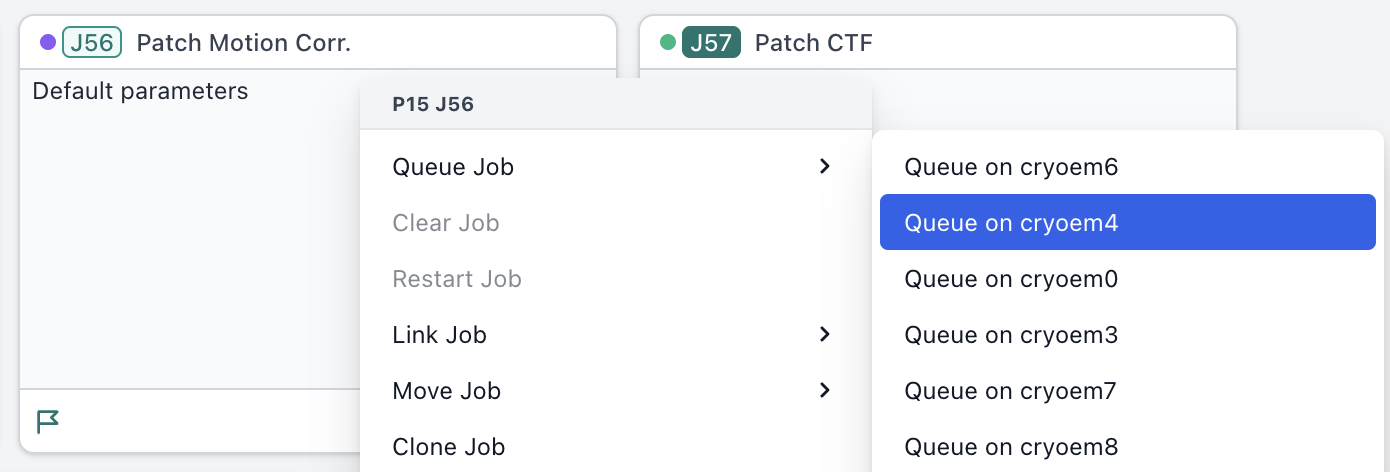This screenshot has height=472, width=1390.
Task: Click the J56 job ID badge
Action: click(92, 42)
